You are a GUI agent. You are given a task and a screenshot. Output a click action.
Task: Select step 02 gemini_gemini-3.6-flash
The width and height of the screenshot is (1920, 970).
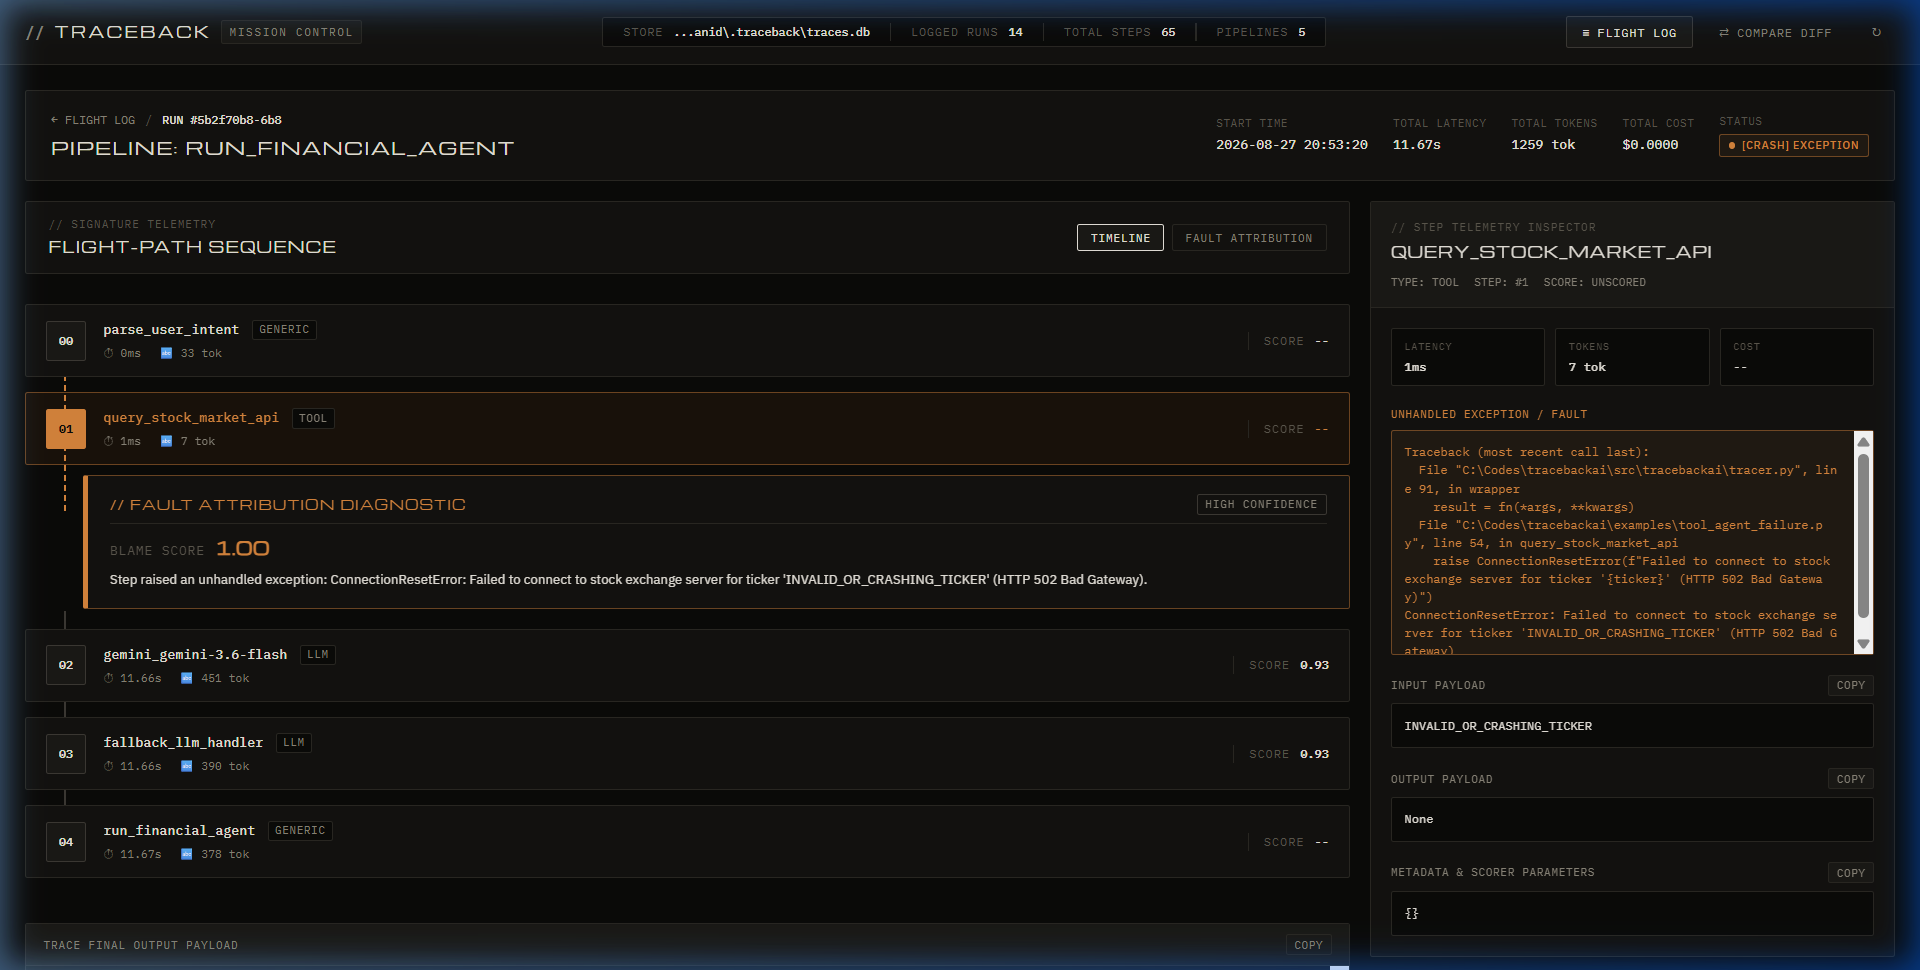click(687, 665)
